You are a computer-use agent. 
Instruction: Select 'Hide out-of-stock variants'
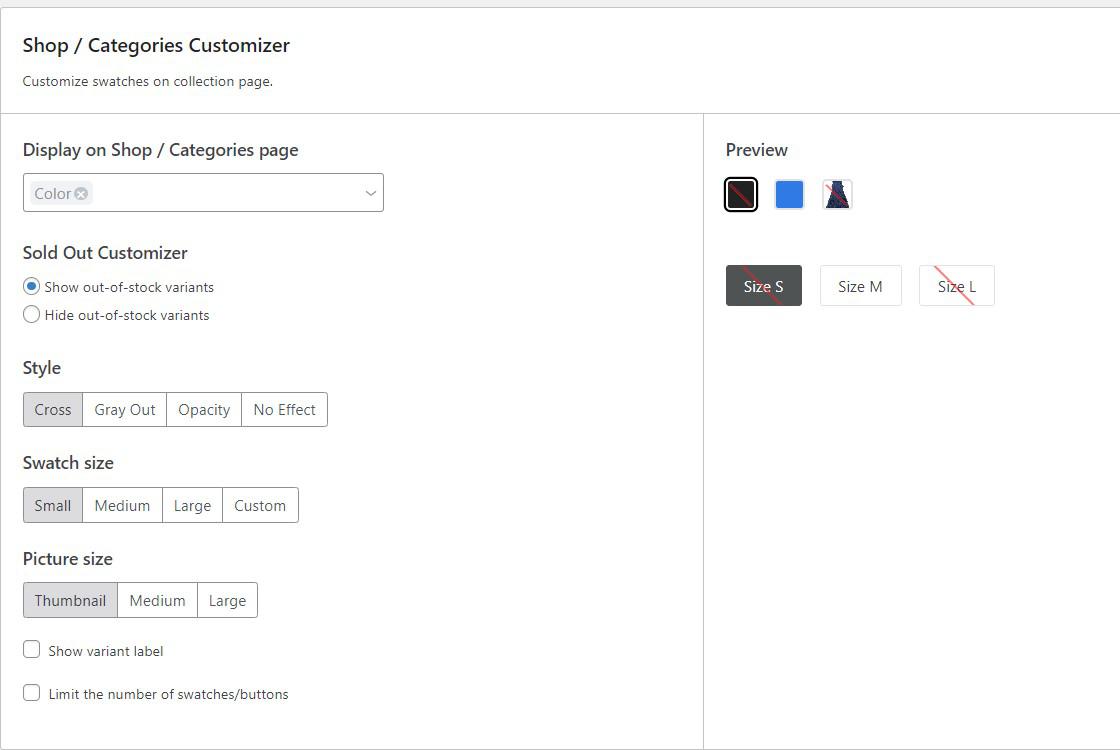pyautogui.click(x=31, y=314)
